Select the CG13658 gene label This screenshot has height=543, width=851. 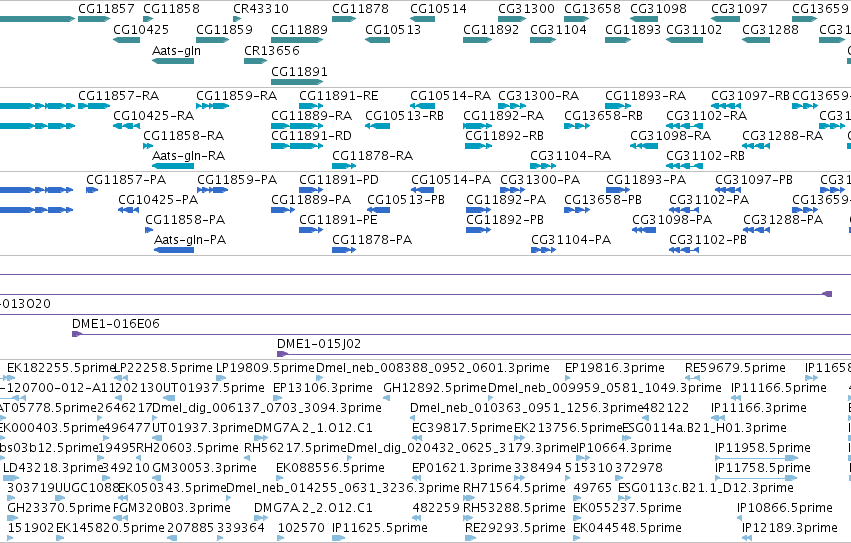[592, 9]
